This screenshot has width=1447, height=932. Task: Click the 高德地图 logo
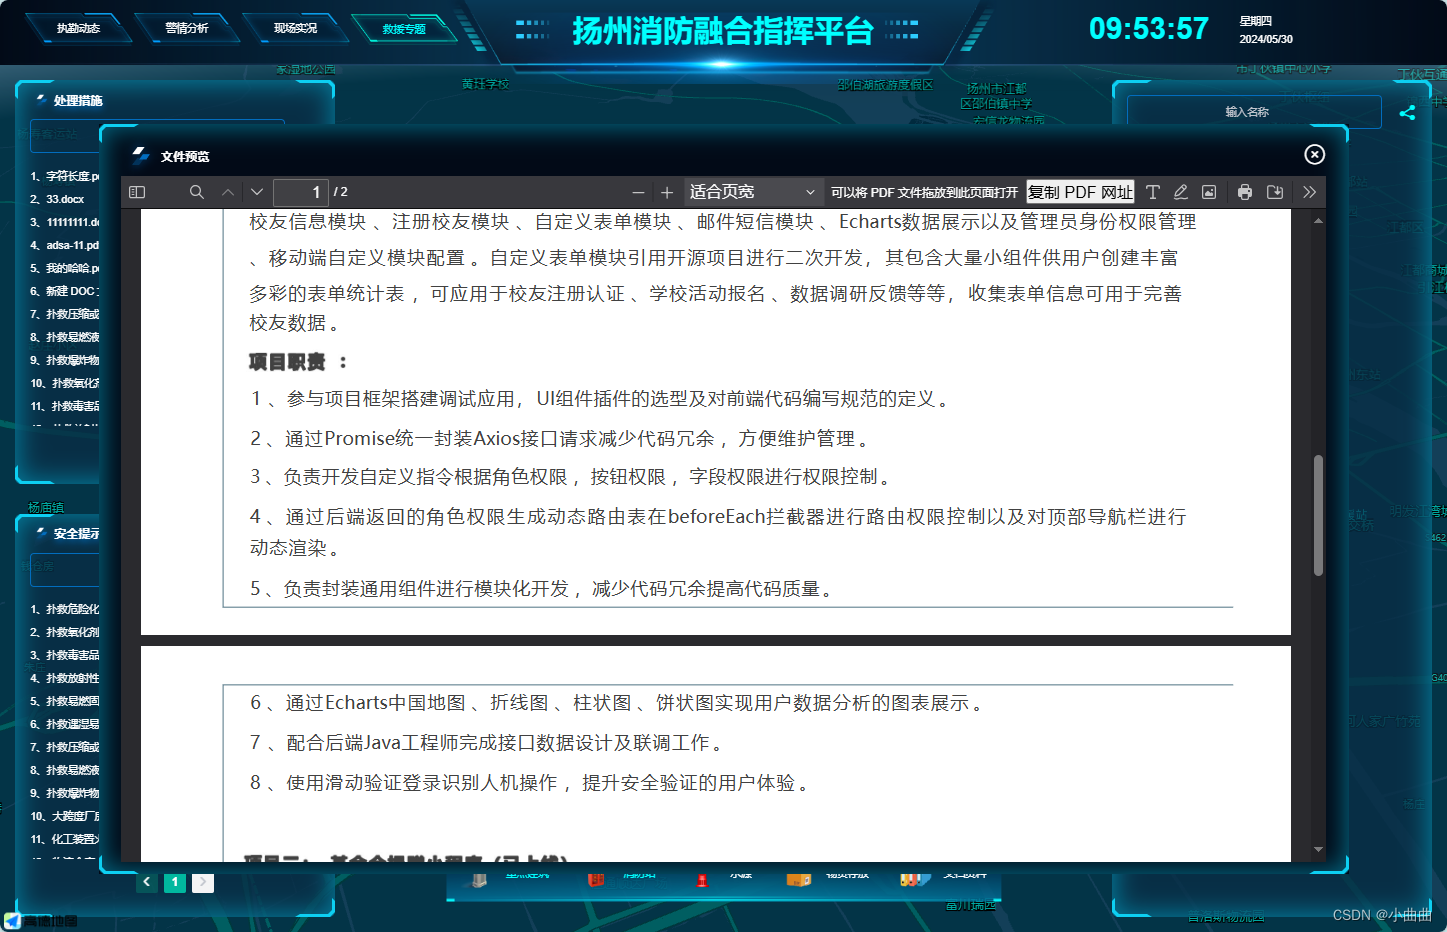click(x=41, y=921)
